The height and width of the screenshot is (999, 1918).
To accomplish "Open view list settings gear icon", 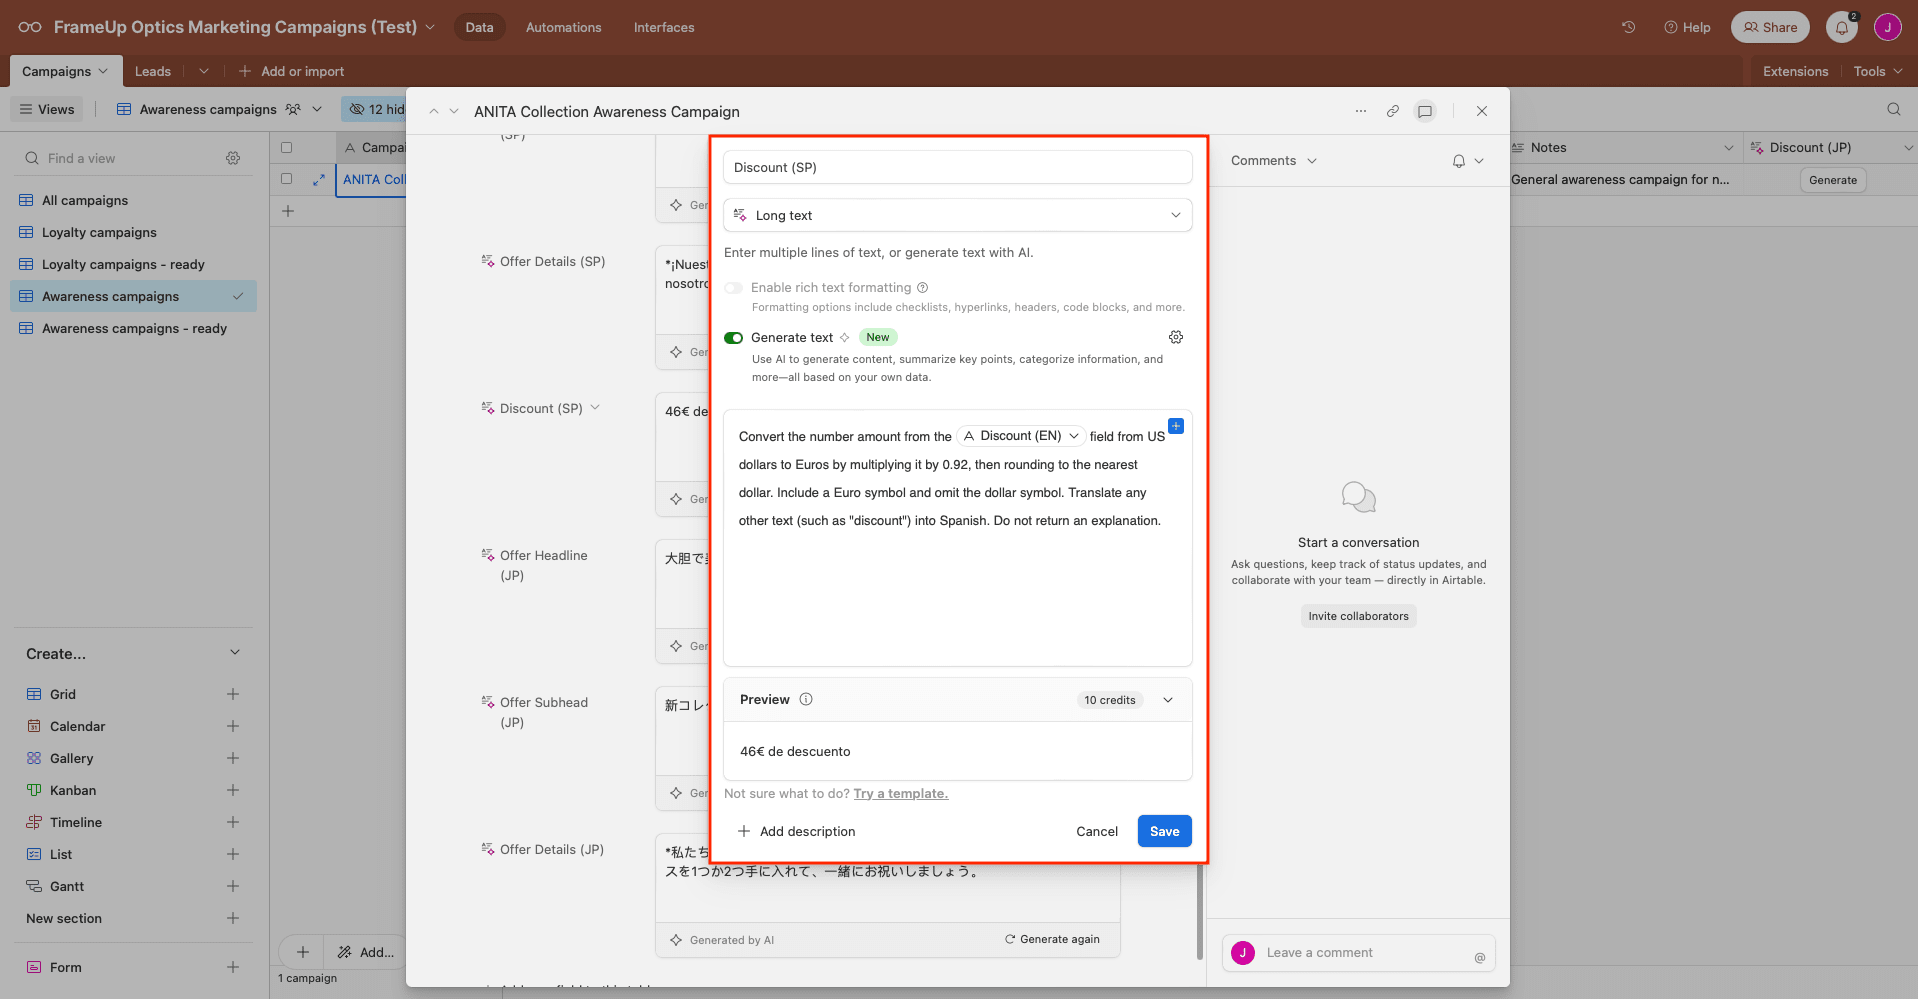I will click(x=233, y=158).
